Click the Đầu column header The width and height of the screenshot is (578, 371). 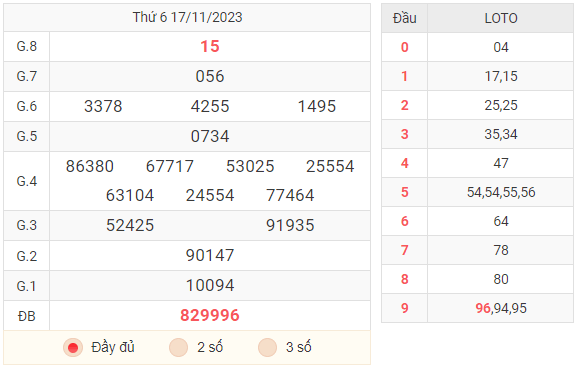[404, 18]
